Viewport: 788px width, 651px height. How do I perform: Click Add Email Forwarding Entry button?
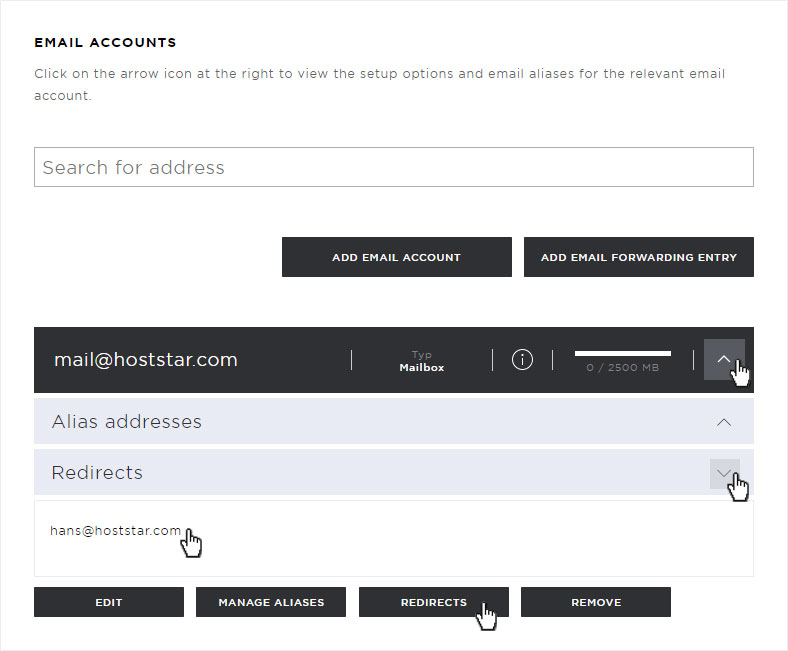tap(639, 257)
